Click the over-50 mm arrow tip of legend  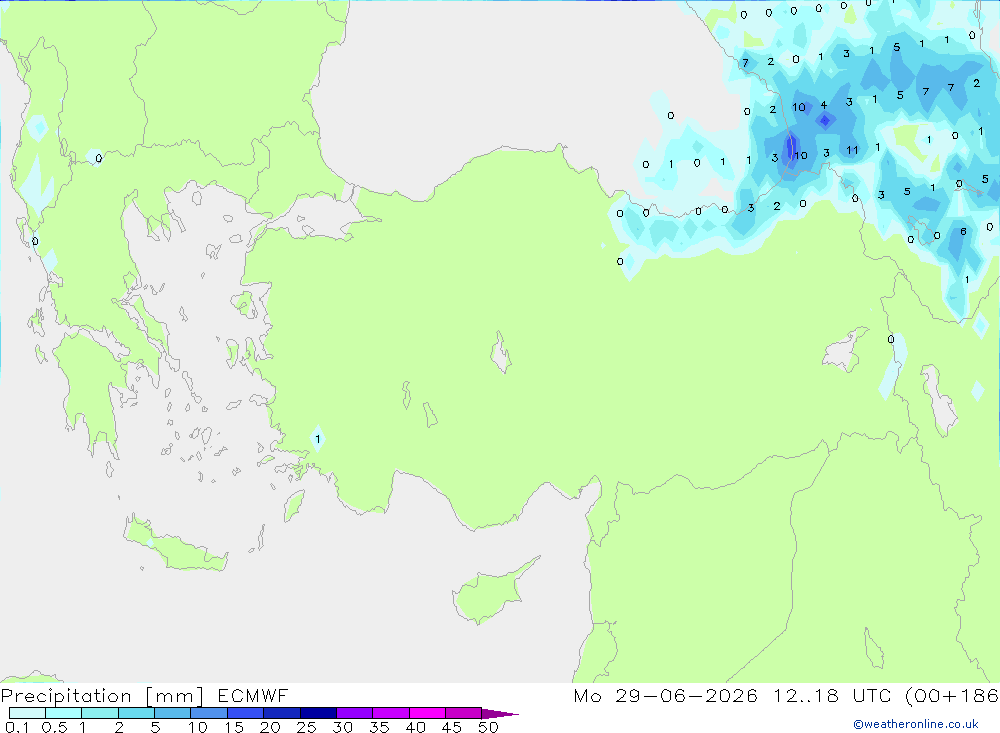(499, 713)
